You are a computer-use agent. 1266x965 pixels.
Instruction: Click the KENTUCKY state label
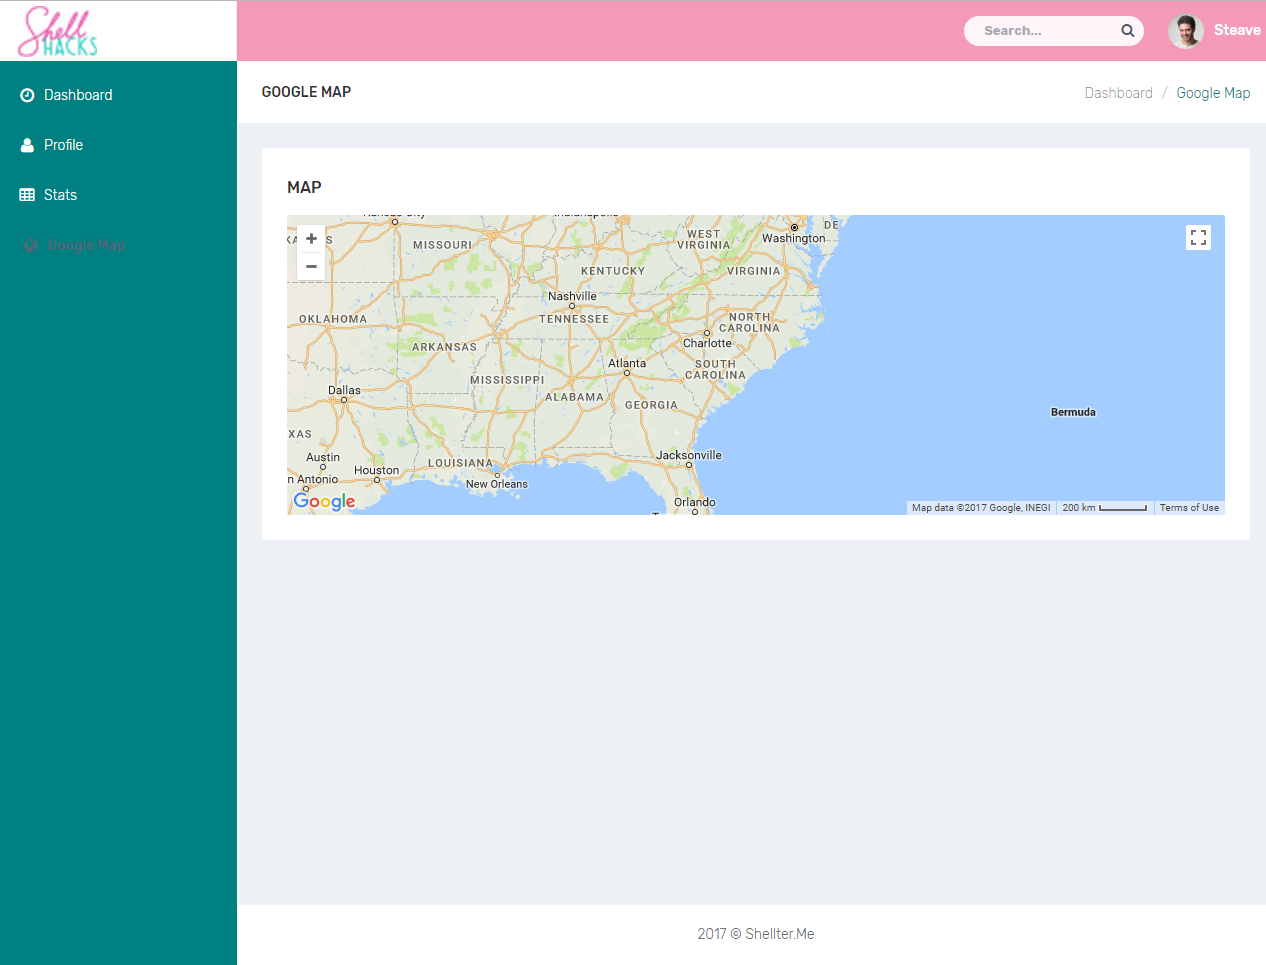click(x=613, y=271)
